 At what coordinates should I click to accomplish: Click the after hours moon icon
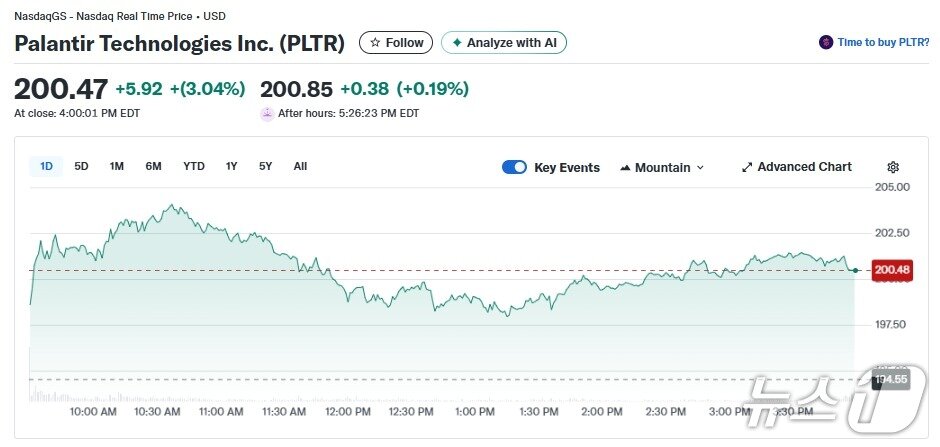click(x=267, y=113)
